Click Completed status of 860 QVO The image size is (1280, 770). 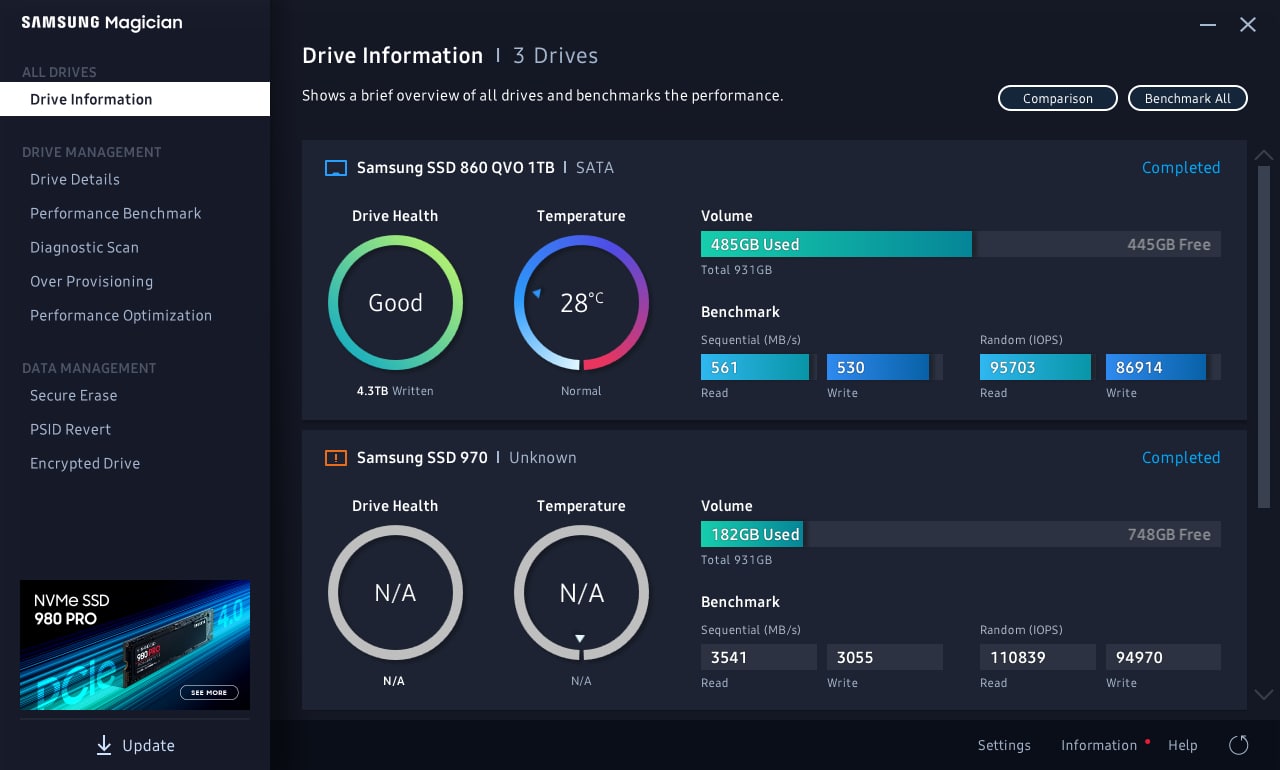tap(1181, 168)
